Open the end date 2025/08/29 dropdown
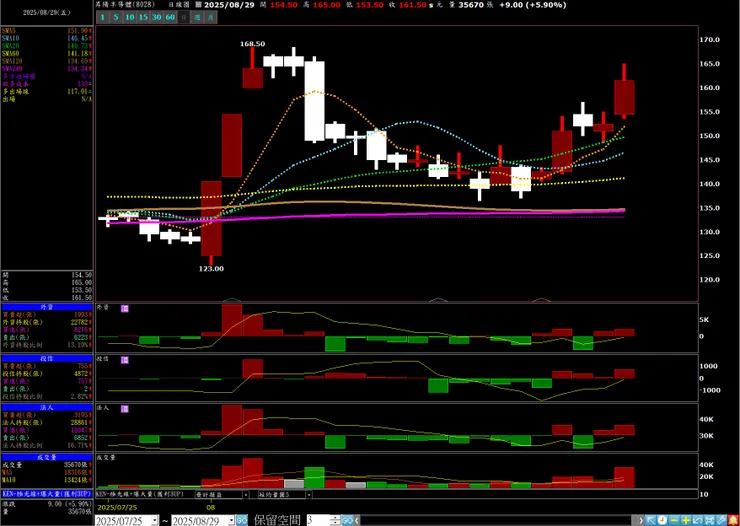The height and width of the screenshot is (526, 740). [x=231, y=520]
